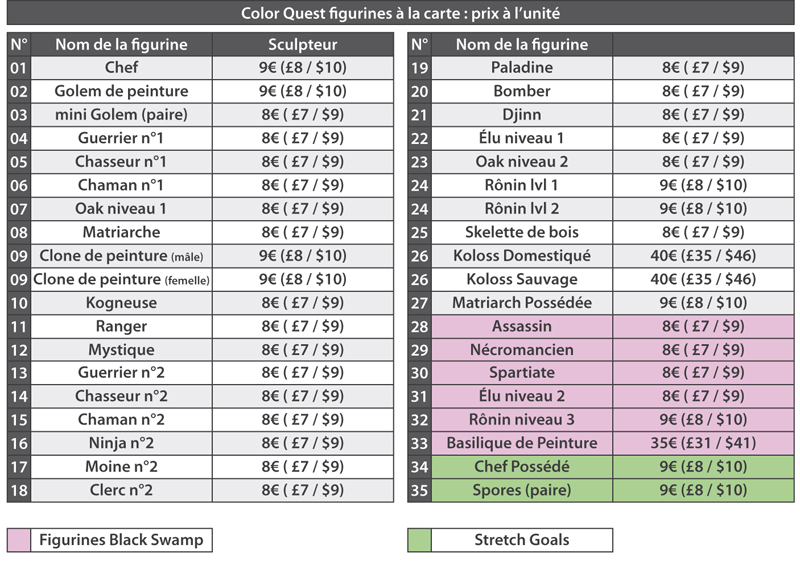
Task: Select the "Koloss Sauvage" figurine name
Action: pos(521,279)
